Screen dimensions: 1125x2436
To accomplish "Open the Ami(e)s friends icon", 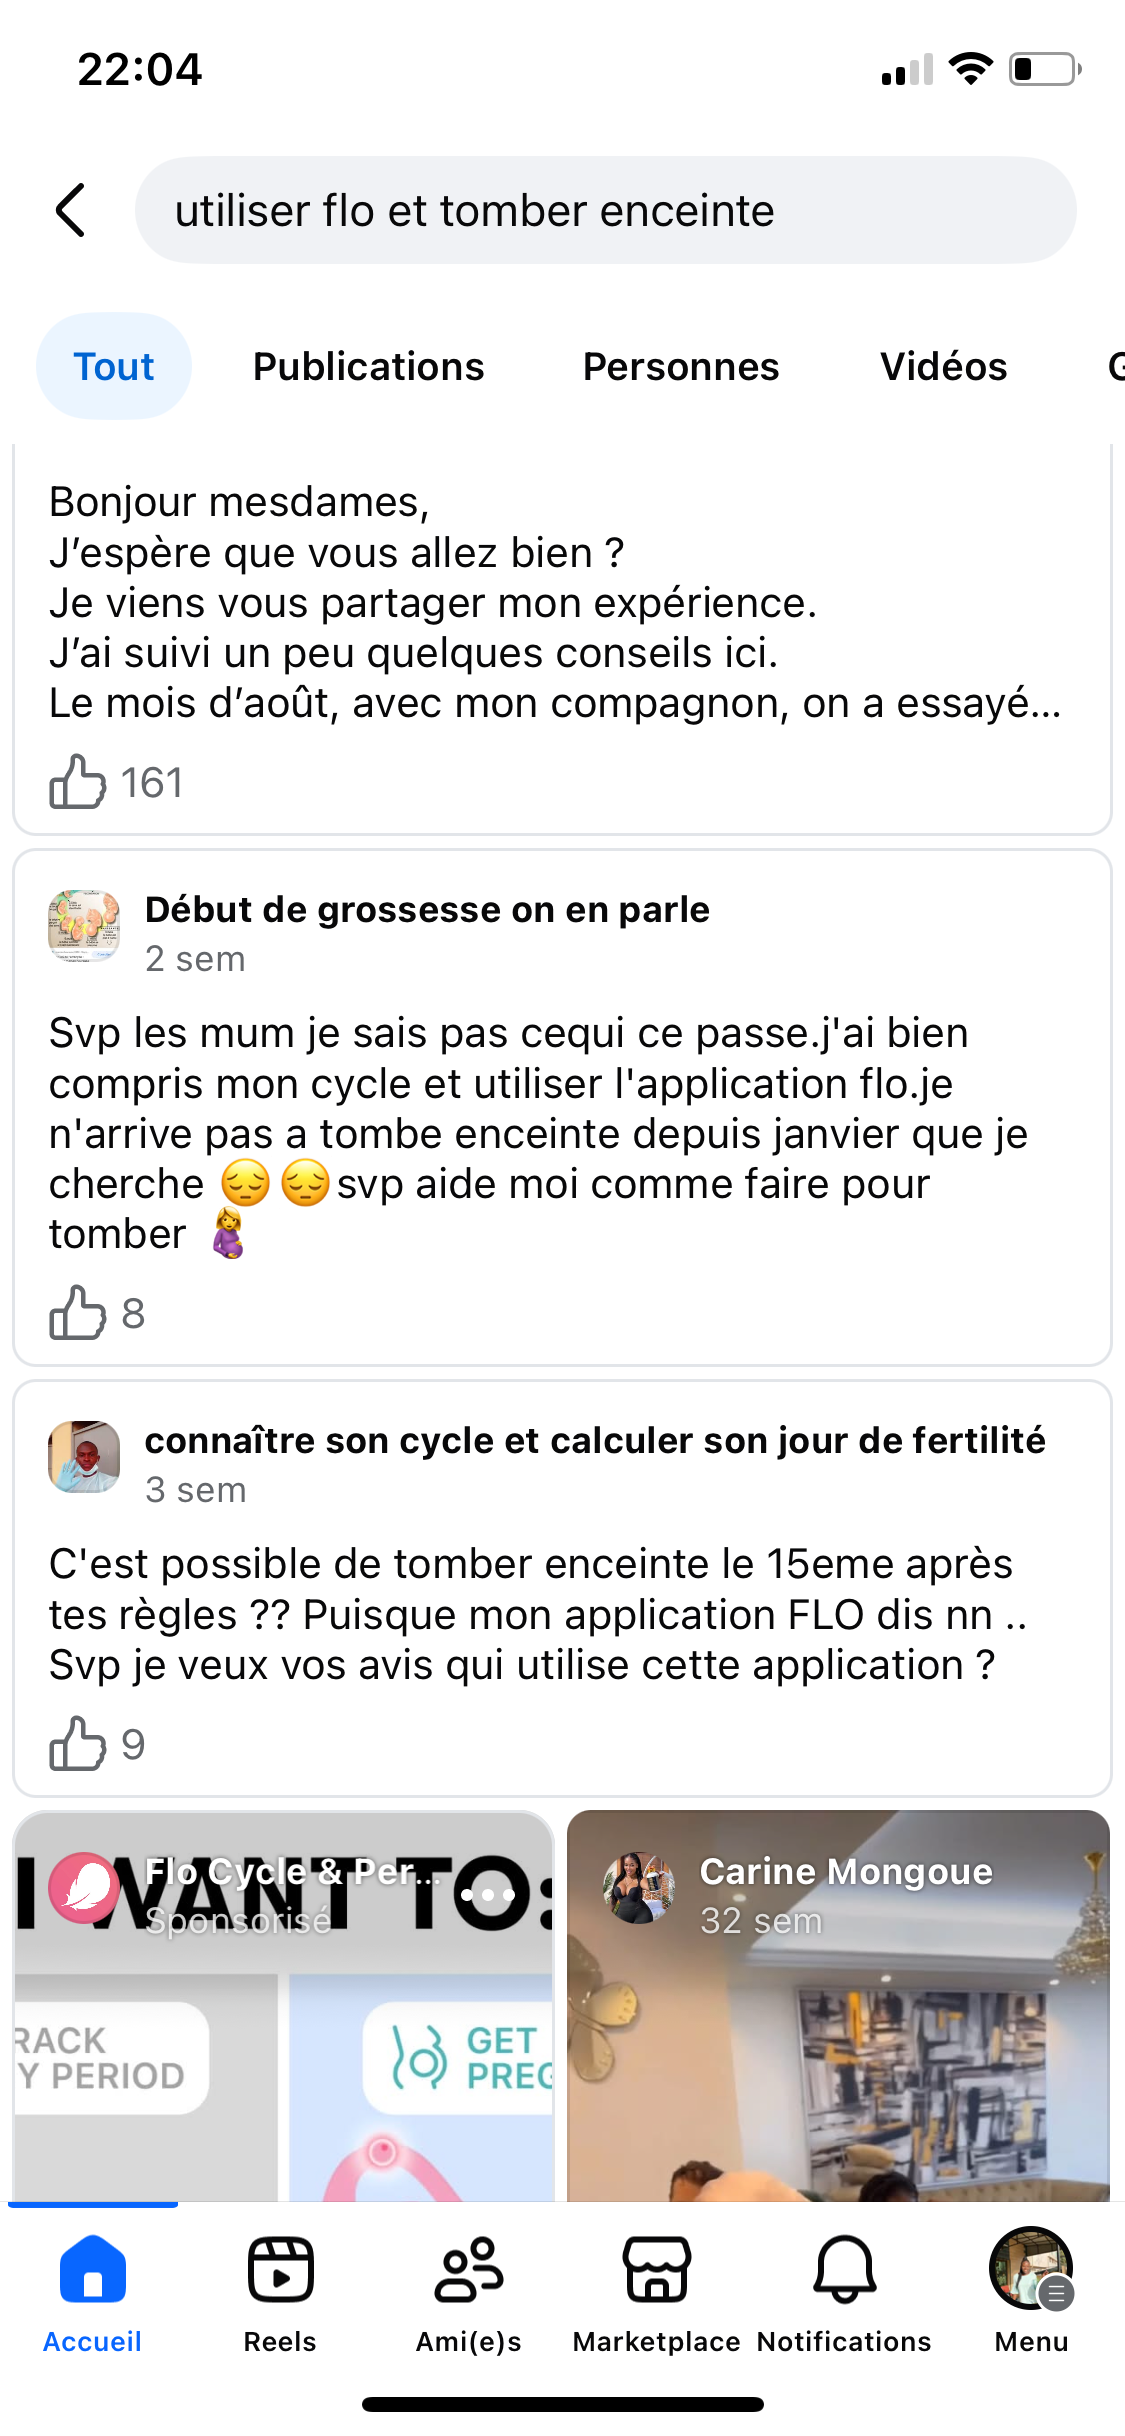I will click(468, 2270).
